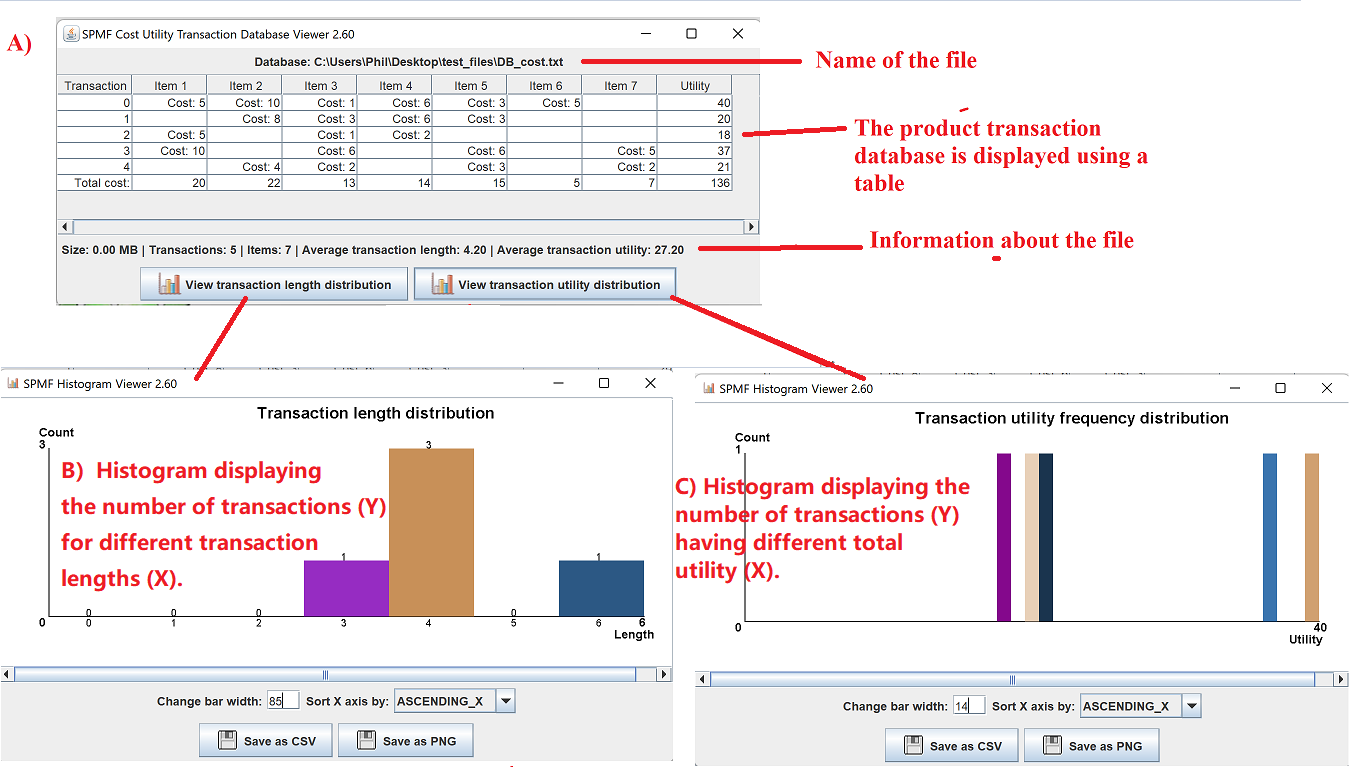Click the Item 6 column header

[545, 86]
